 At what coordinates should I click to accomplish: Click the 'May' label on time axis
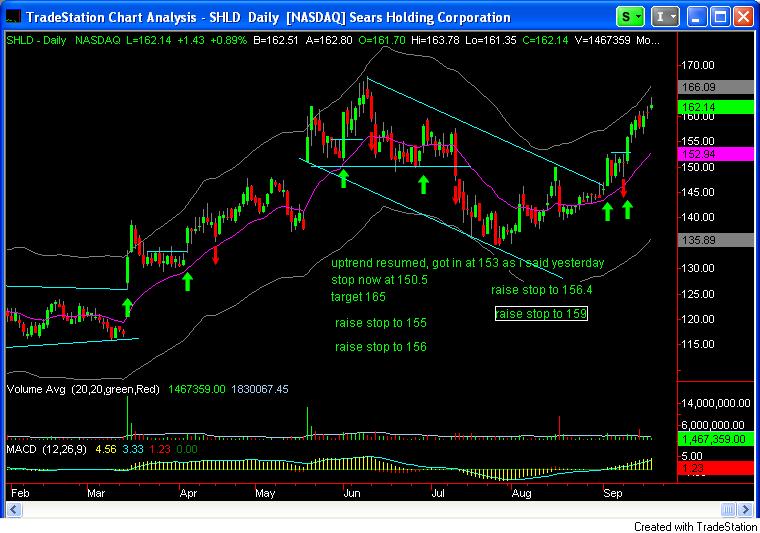[x=265, y=493]
